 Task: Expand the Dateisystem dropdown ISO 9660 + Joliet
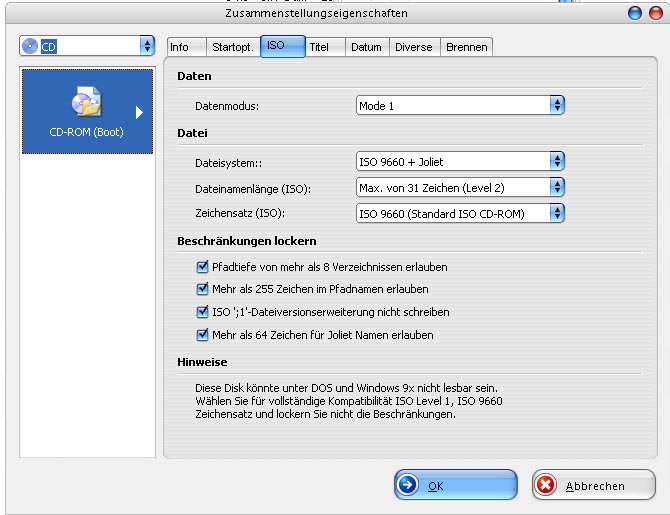460,162
